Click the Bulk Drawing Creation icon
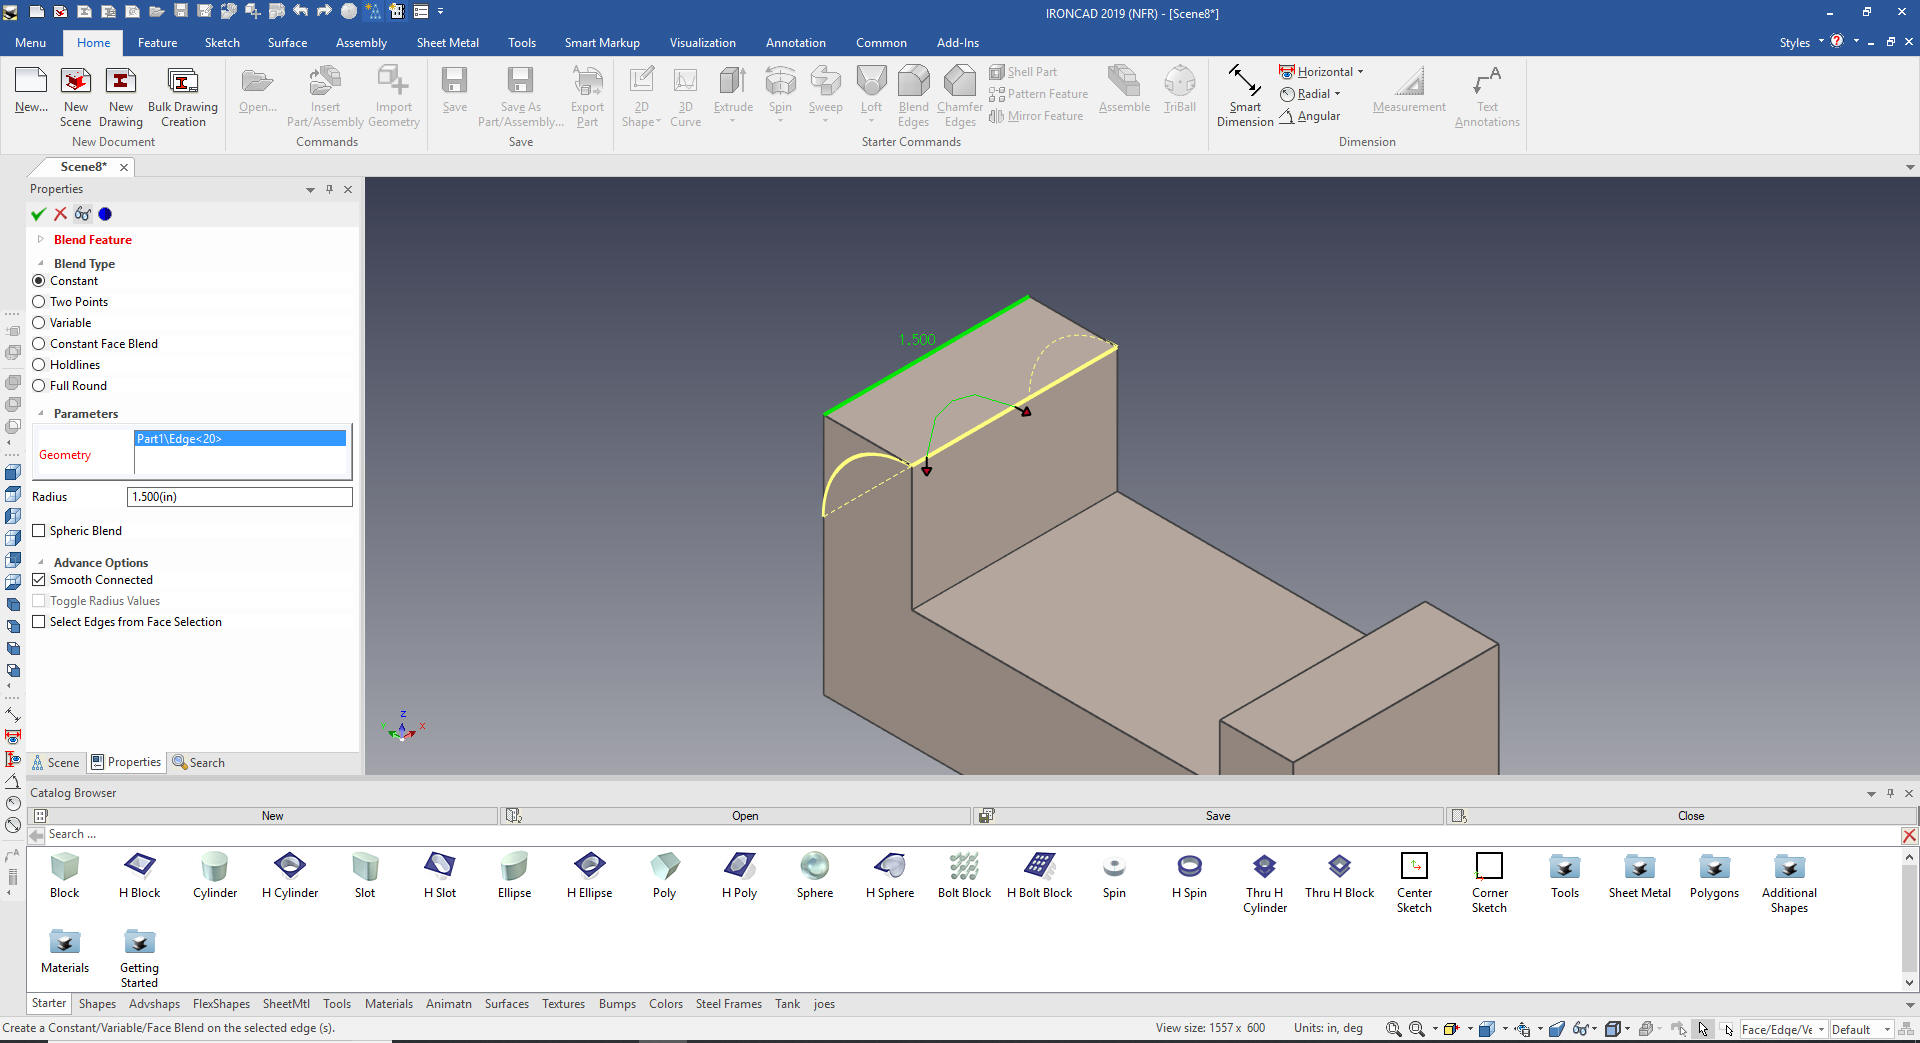Screen dimensions: 1920x1043 (182, 82)
